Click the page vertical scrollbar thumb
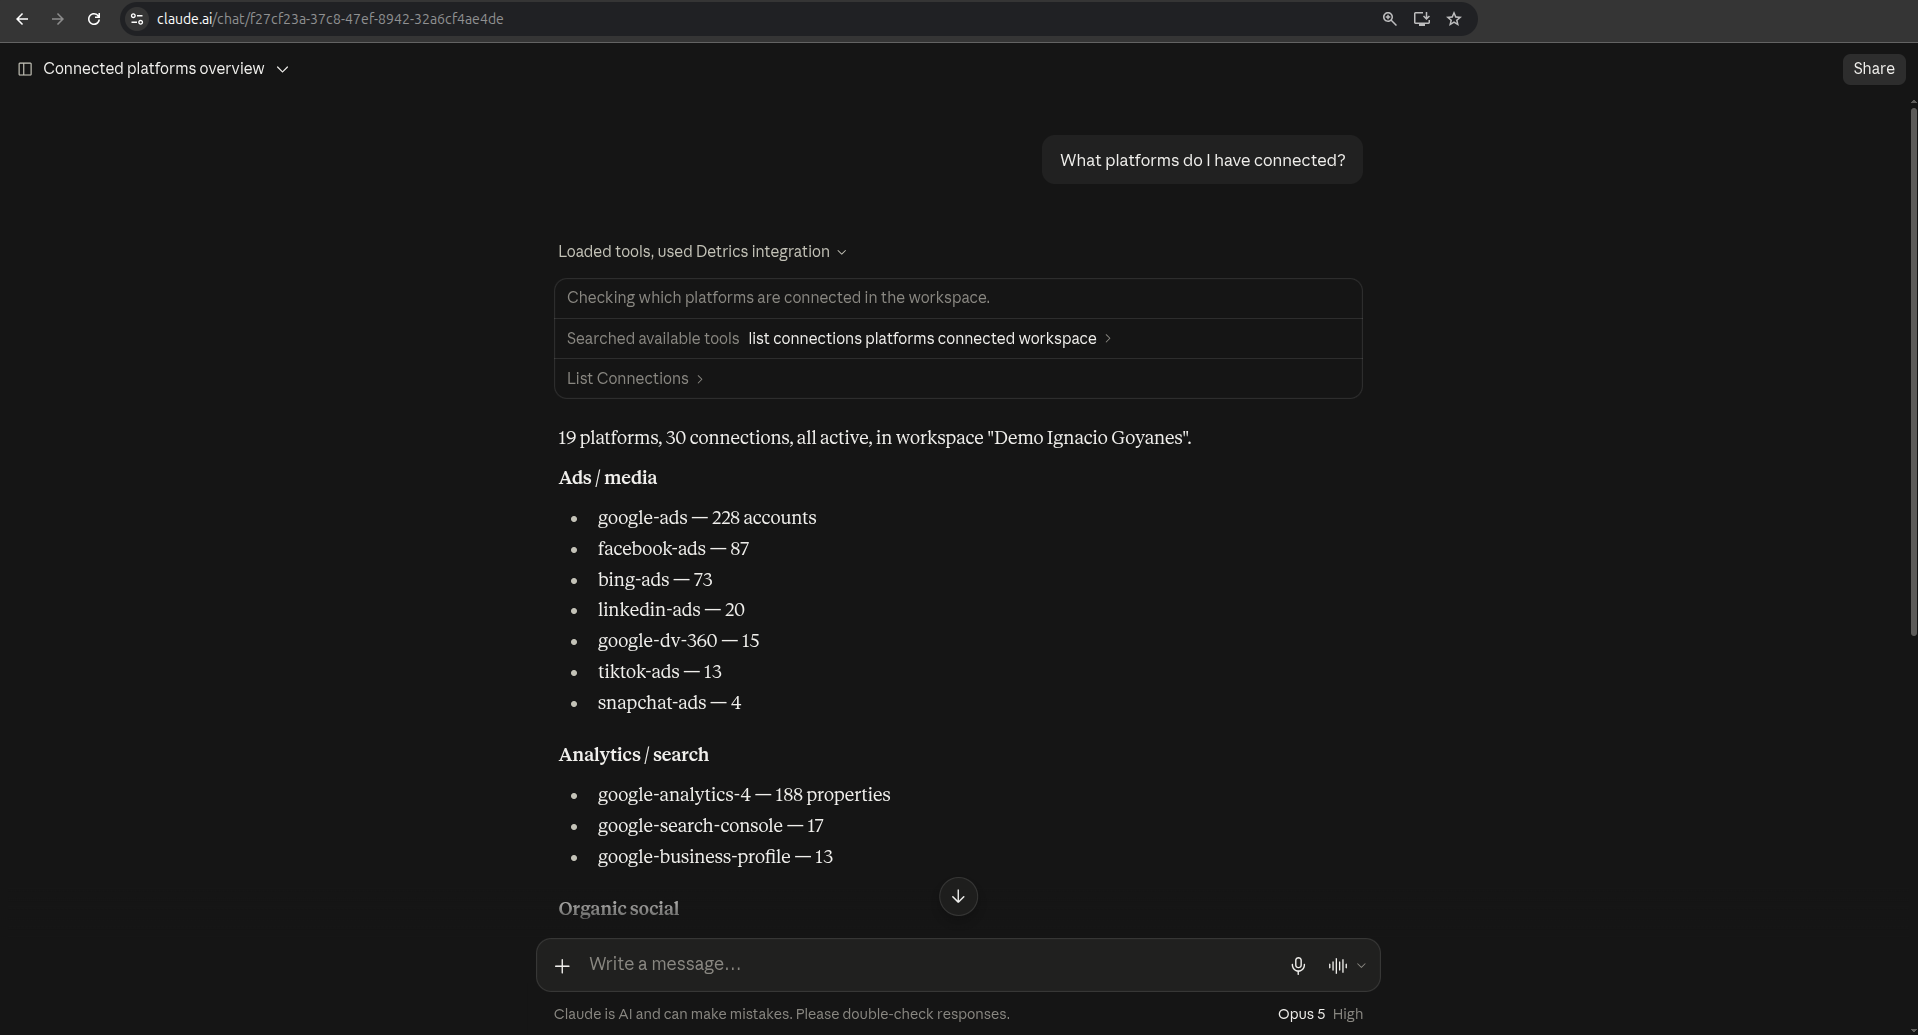The width and height of the screenshot is (1918, 1035). click(x=1913, y=370)
